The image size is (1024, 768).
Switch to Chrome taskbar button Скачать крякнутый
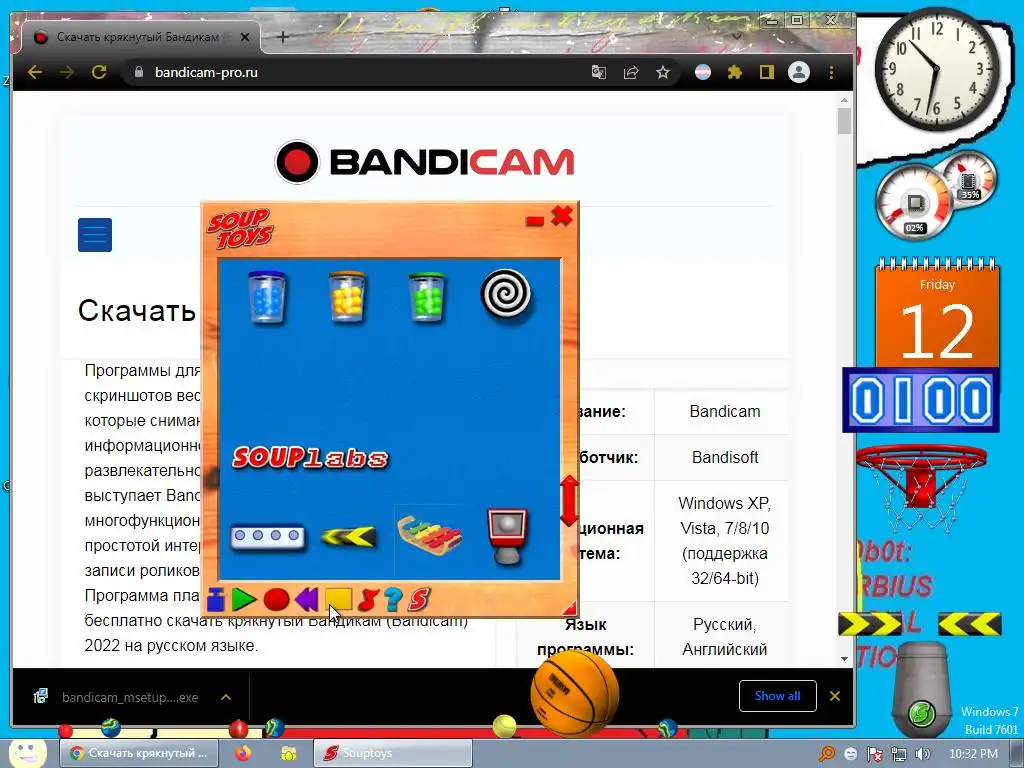[x=138, y=753]
